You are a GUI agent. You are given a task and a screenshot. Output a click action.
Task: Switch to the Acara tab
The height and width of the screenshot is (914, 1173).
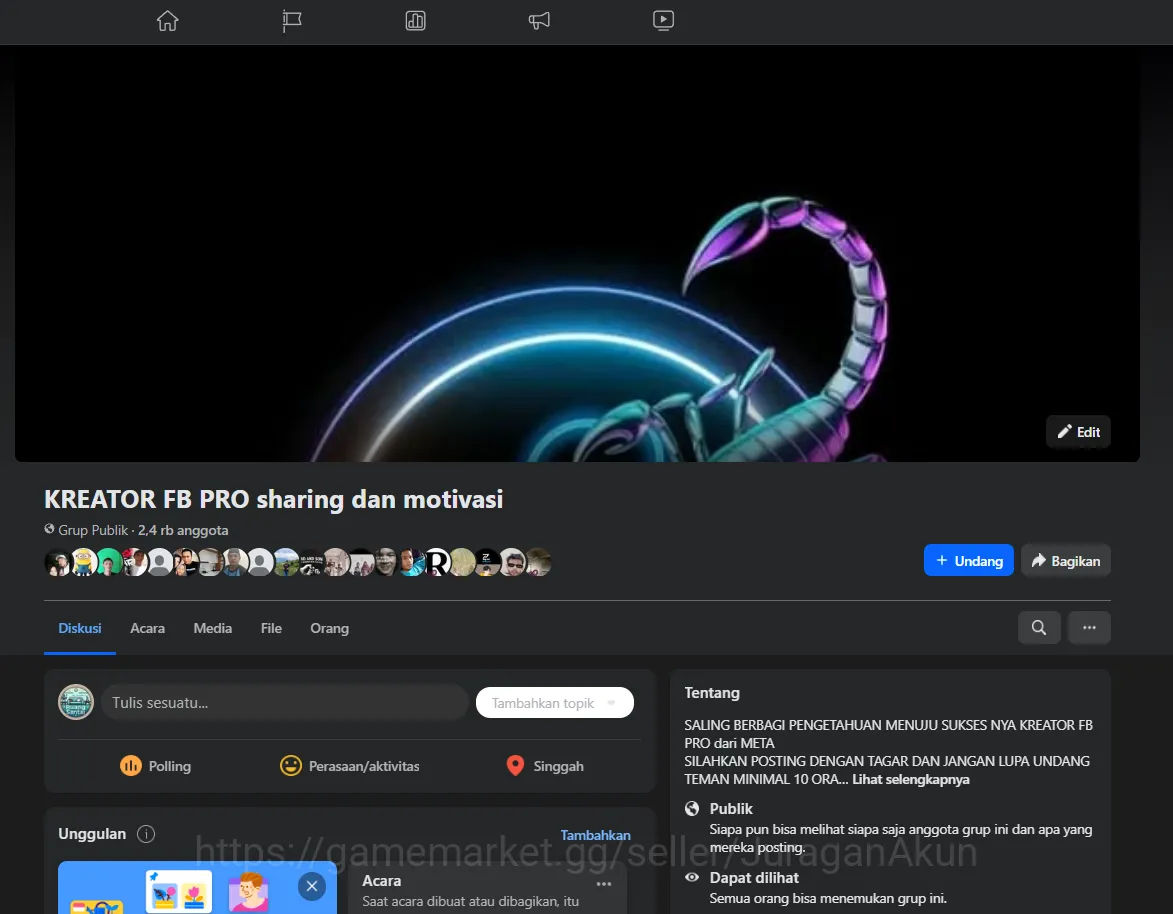[x=147, y=628]
